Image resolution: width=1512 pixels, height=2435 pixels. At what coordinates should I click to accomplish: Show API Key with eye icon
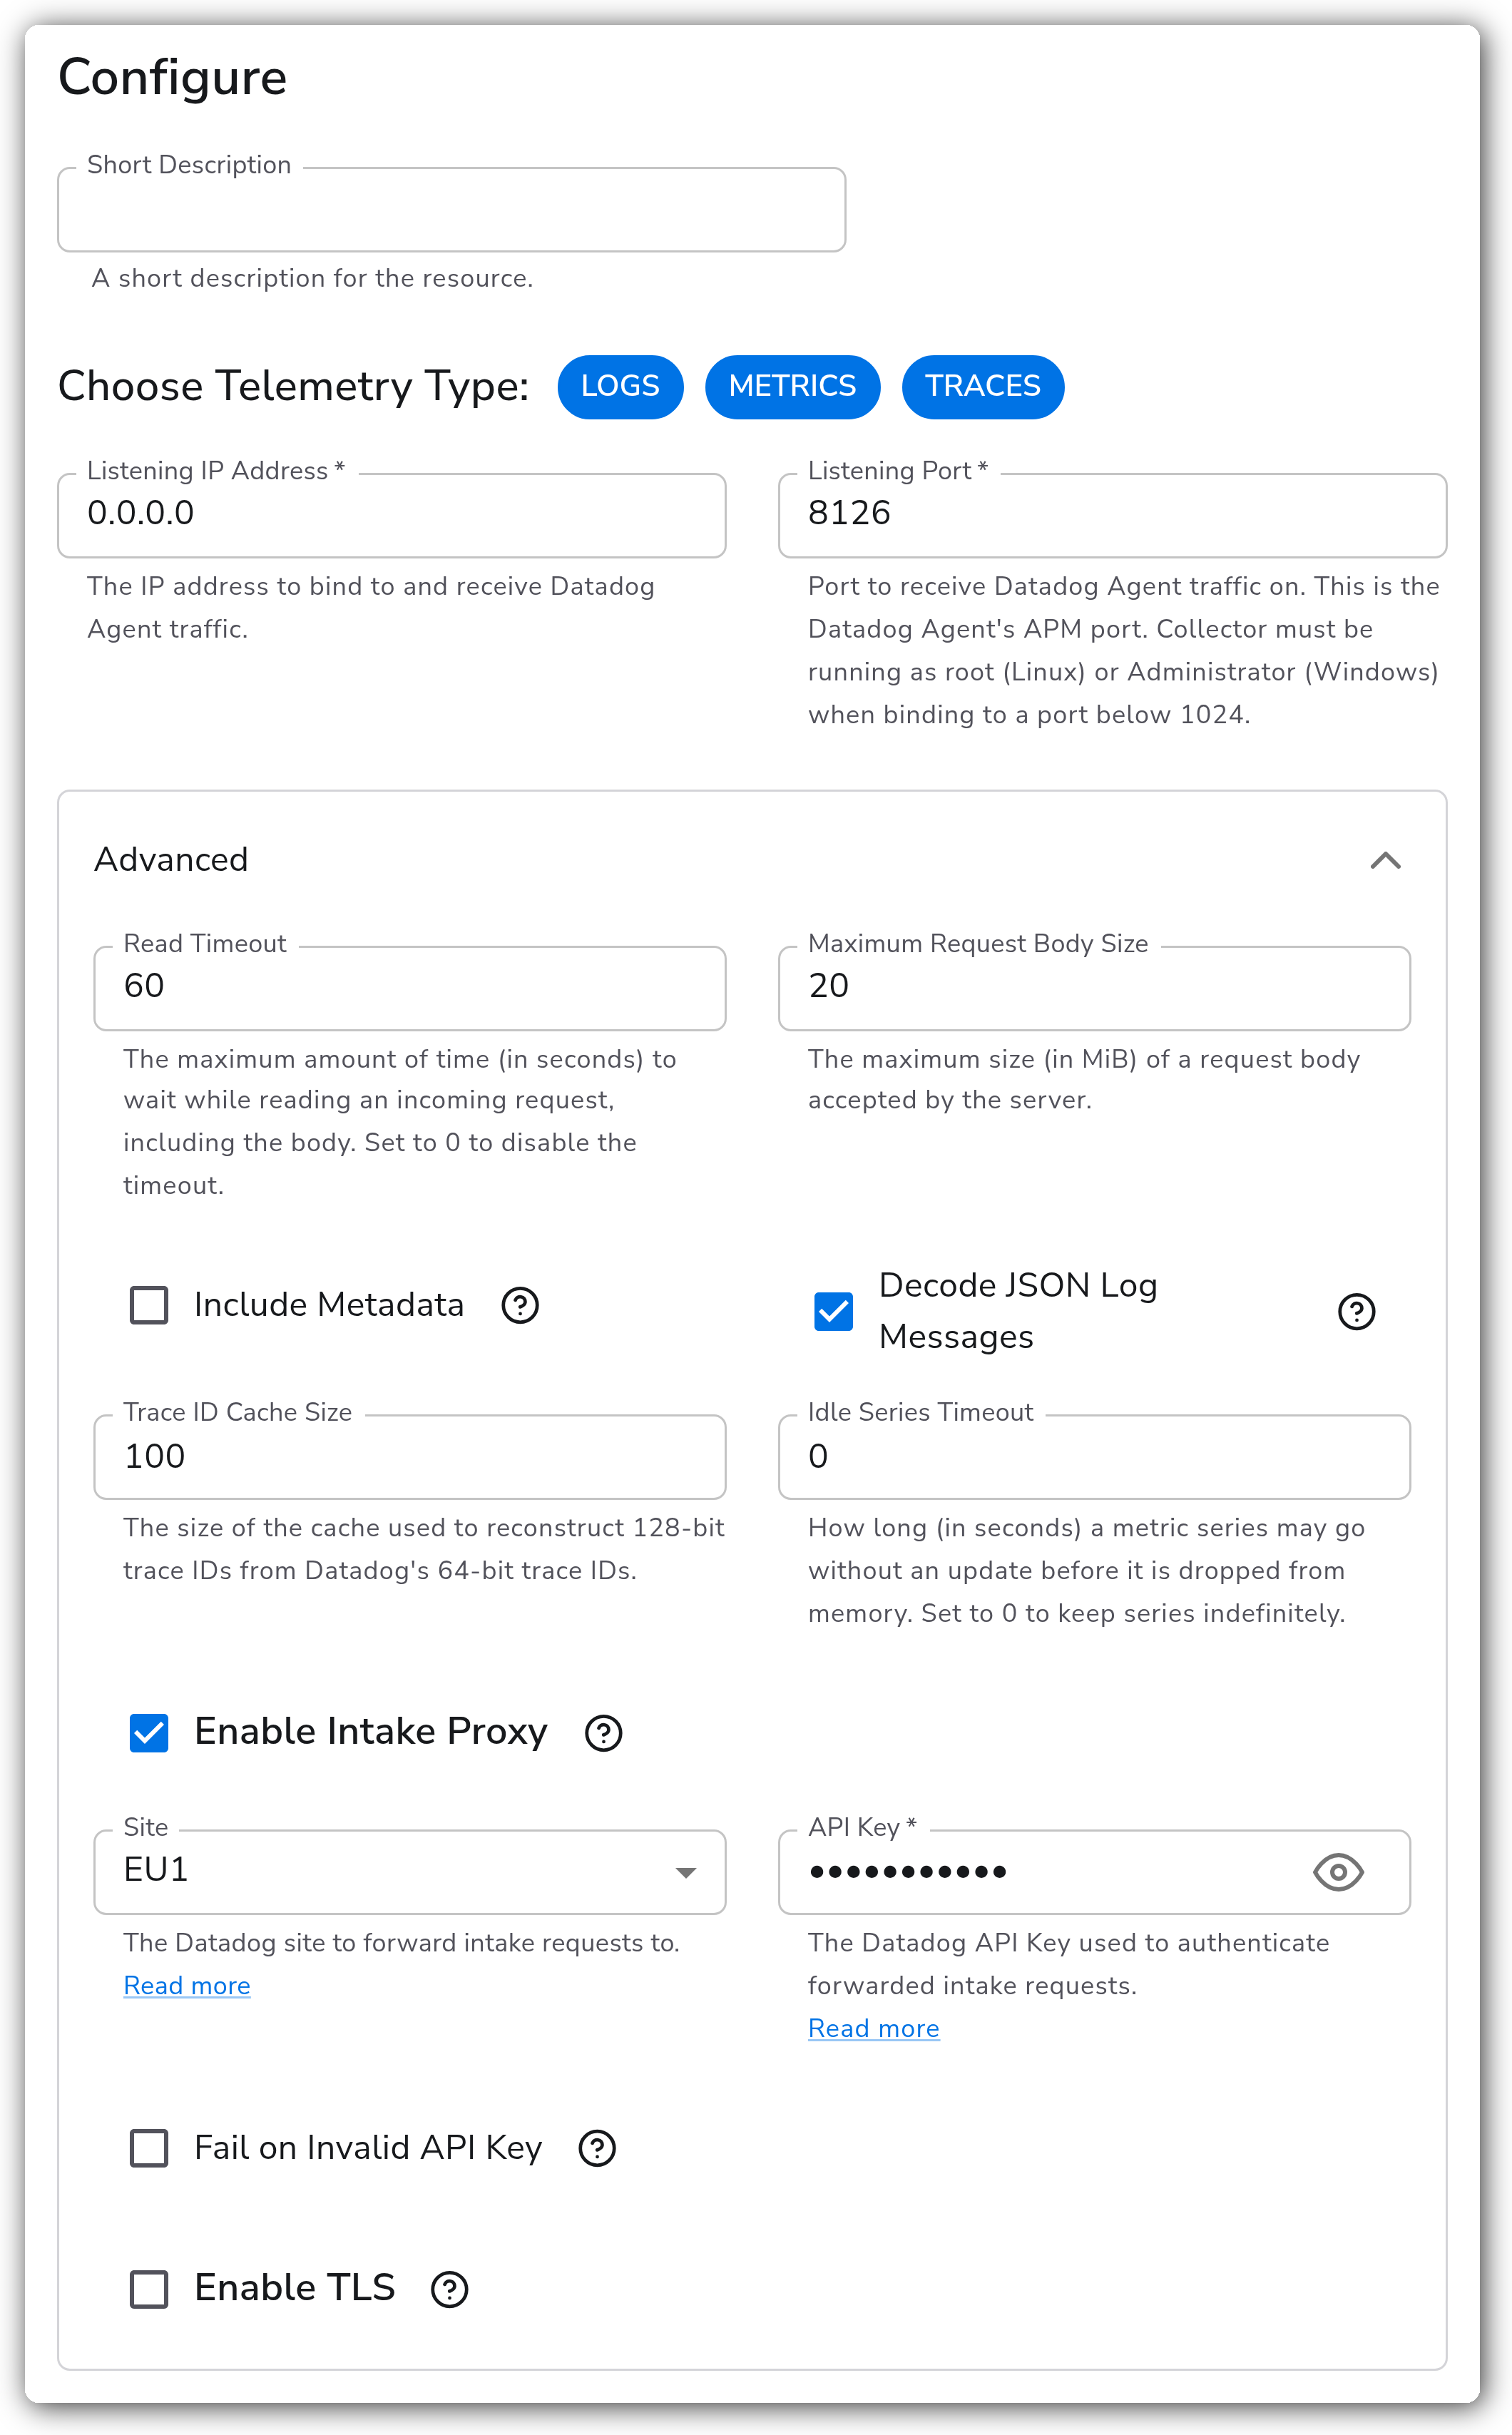pos(1338,1872)
